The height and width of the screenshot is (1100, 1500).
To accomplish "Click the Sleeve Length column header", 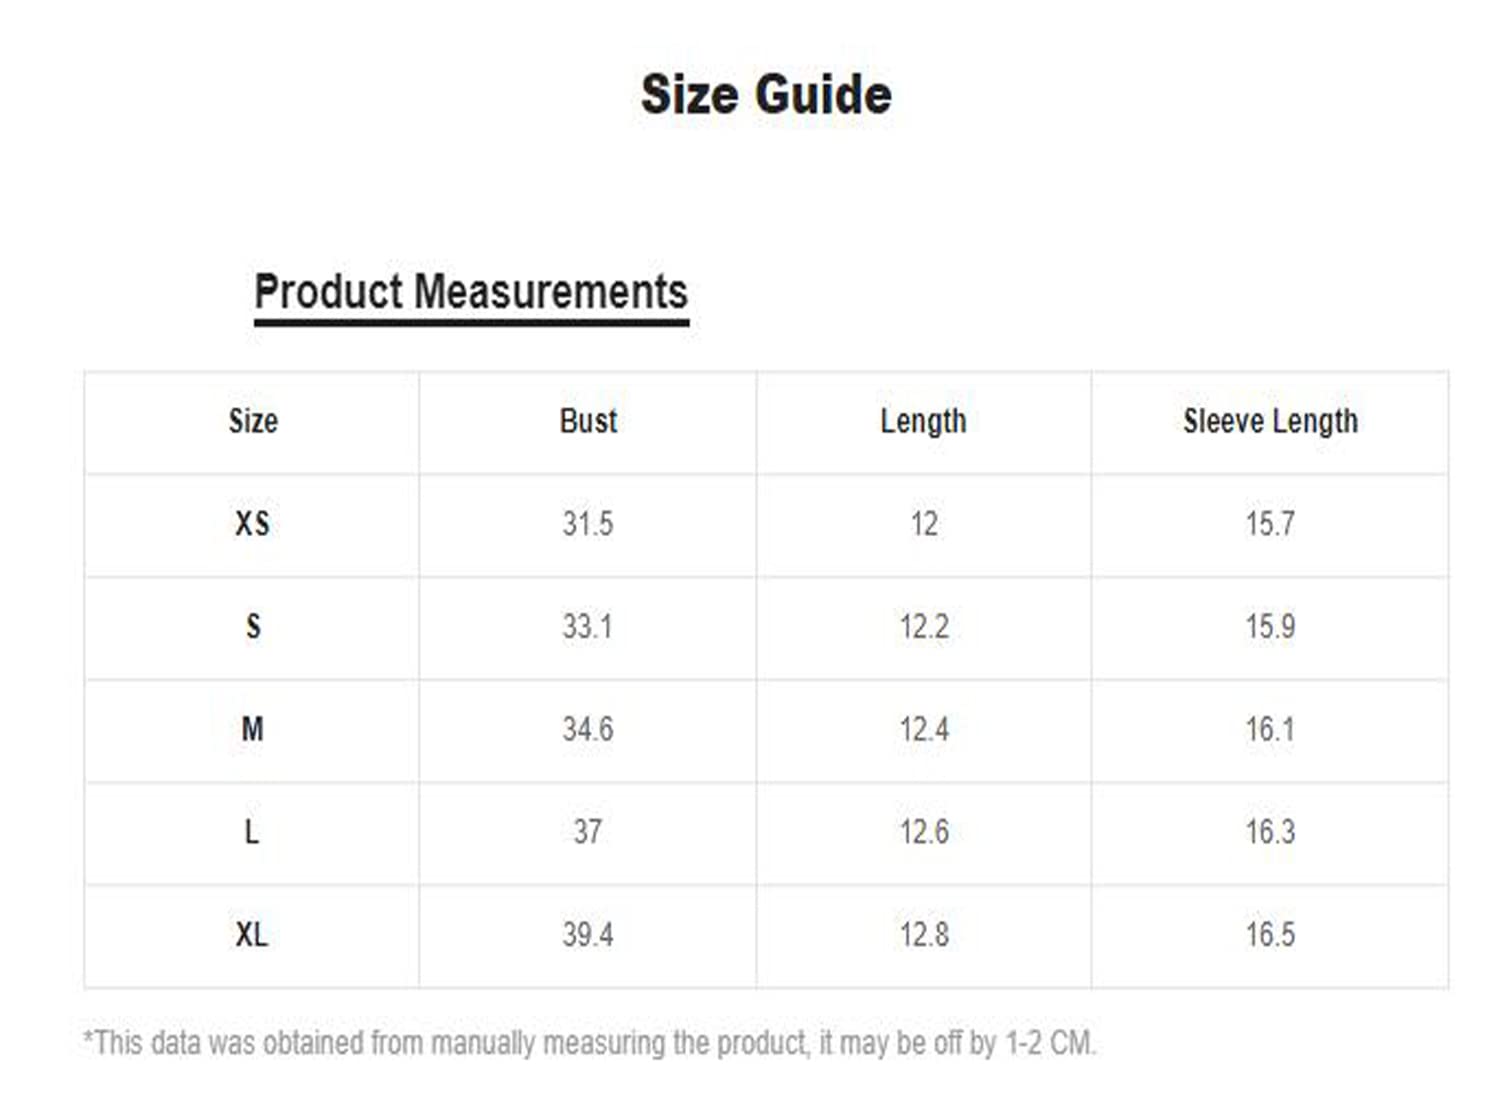I will (x=1270, y=421).
